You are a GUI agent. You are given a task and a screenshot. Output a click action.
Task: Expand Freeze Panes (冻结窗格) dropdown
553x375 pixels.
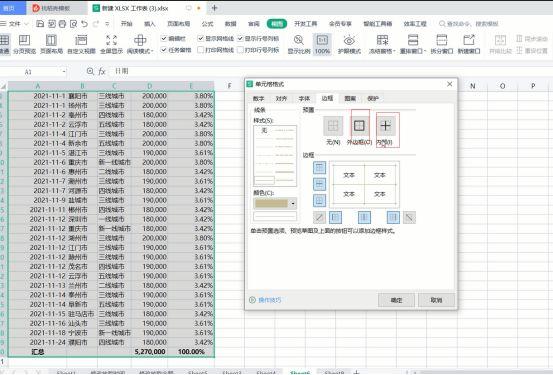pos(394,52)
